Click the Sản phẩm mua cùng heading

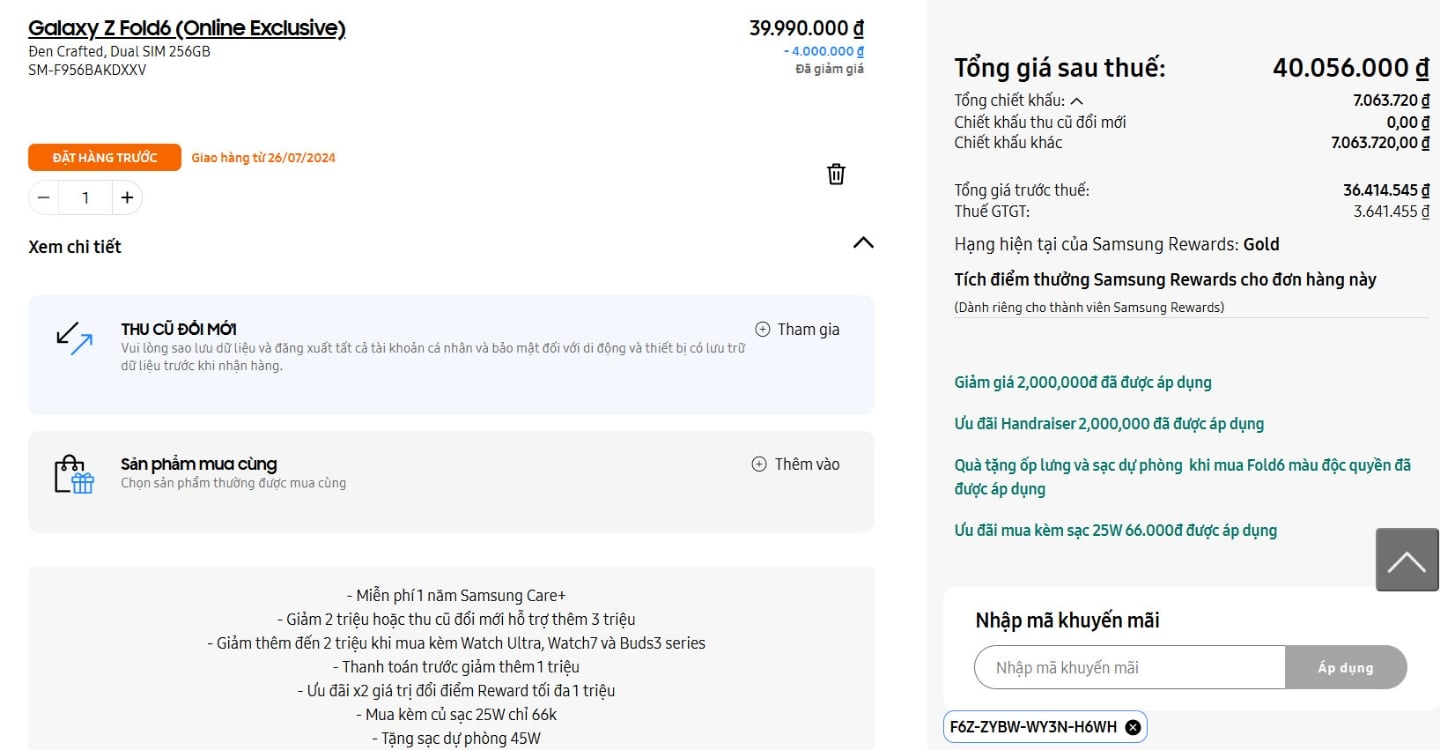[199, 464]
